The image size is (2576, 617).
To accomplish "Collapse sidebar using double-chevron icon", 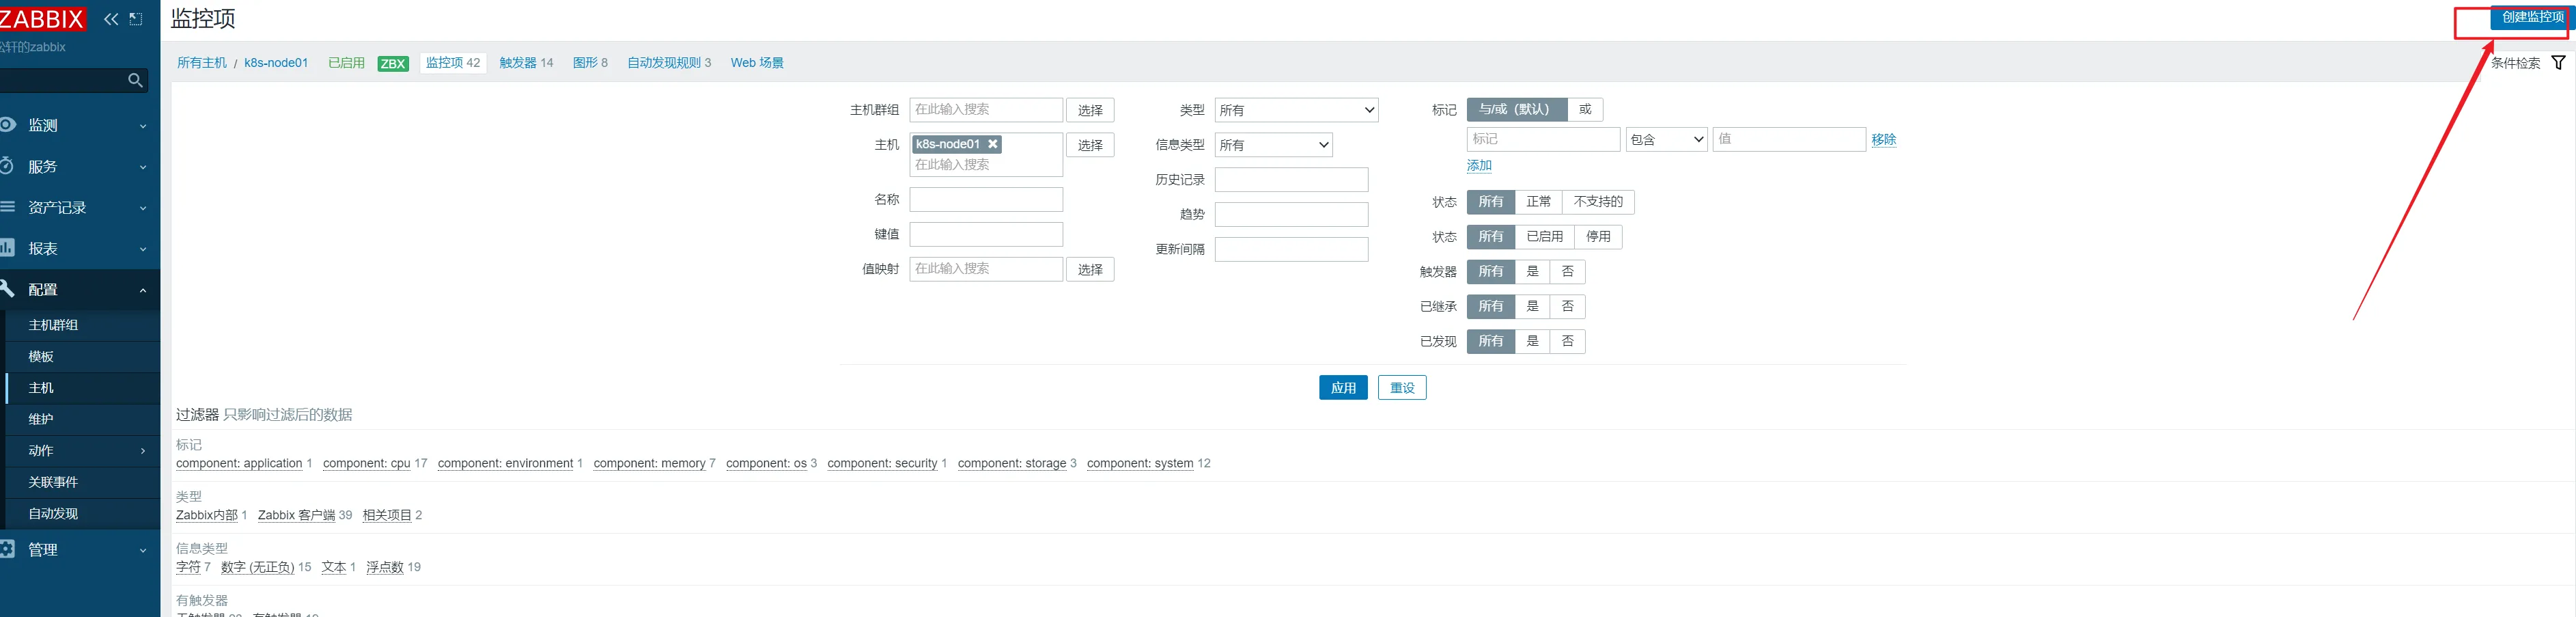I will point(111,19).
